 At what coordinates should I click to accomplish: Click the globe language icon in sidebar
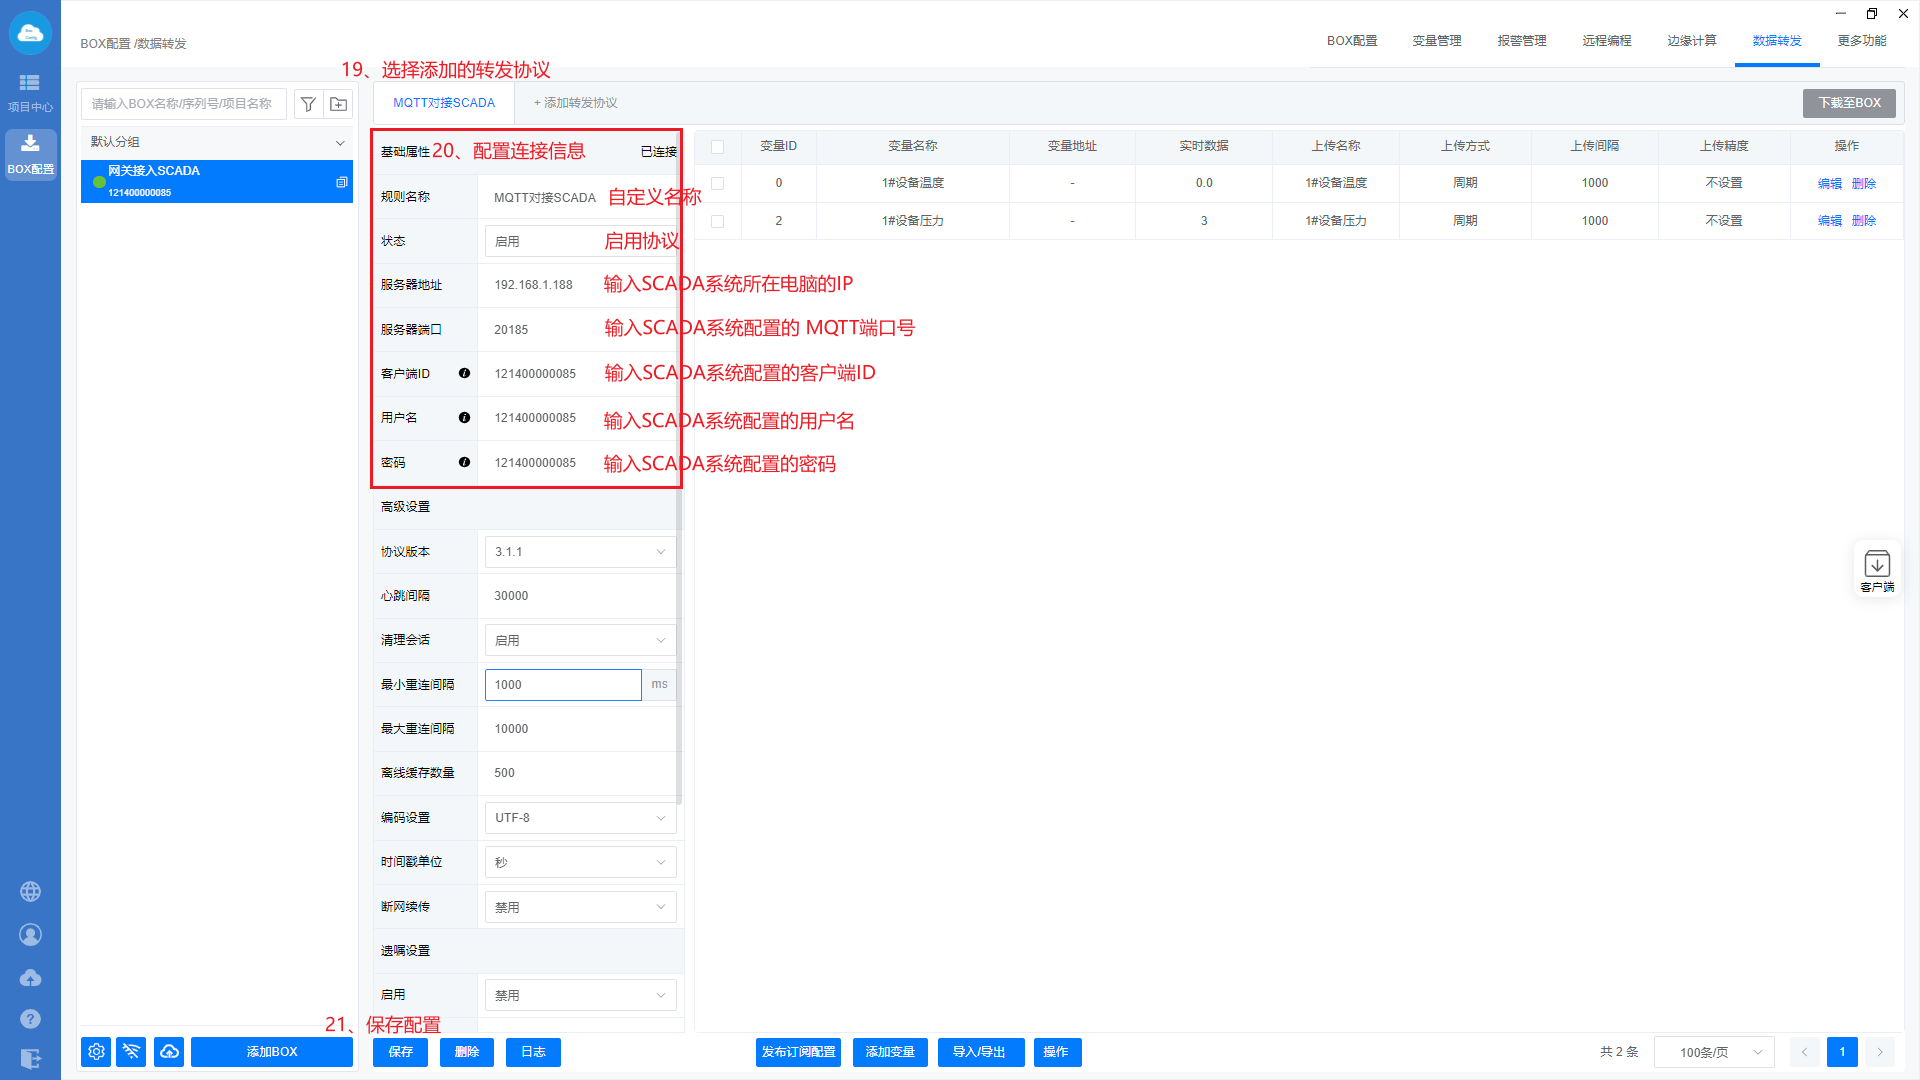tap(30, 891)
